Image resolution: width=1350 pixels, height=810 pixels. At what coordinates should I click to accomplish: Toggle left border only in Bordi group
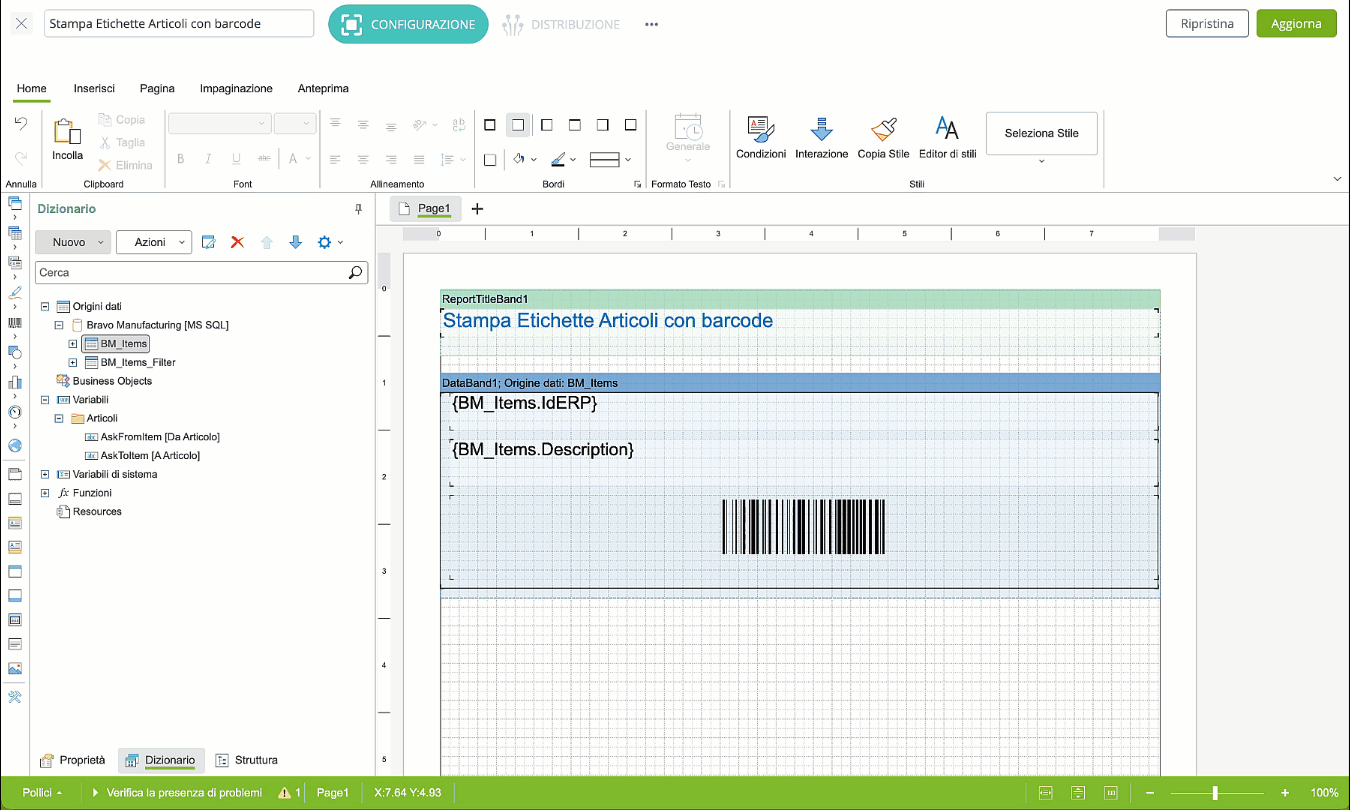tap(546, 125)
